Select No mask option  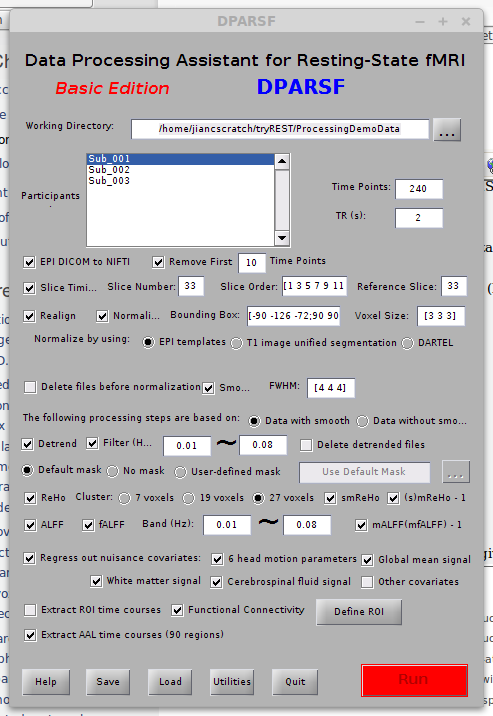click(112, 471)
